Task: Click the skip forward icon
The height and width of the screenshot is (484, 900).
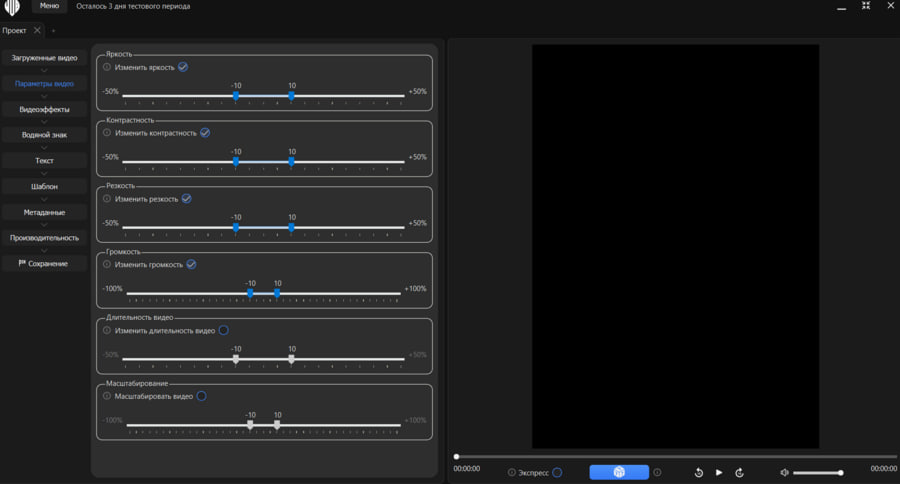Action: 739,472
